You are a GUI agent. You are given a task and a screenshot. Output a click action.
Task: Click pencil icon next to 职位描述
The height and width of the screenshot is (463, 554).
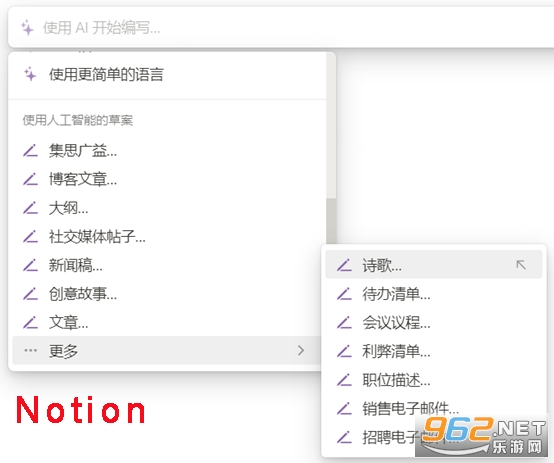click(344, 380)
